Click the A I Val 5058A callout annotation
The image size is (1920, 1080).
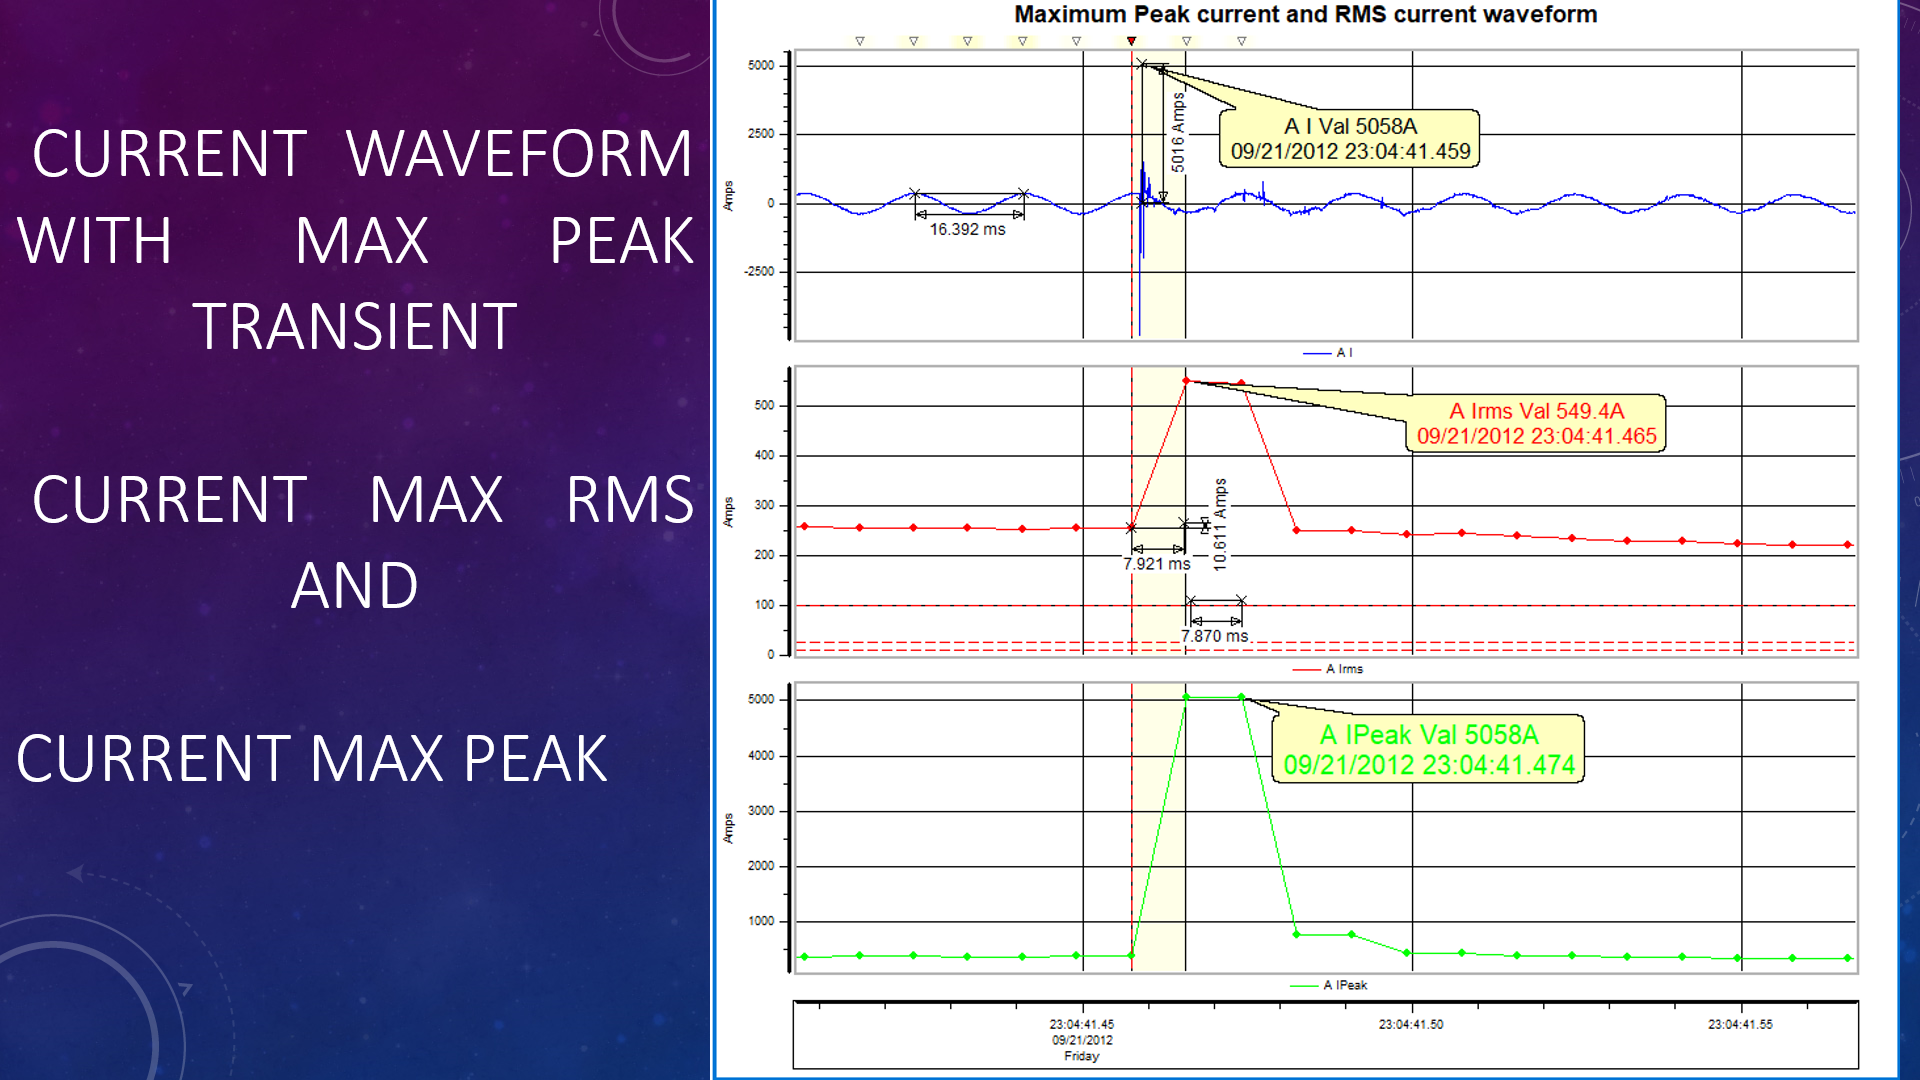[x=1350, y=140]
